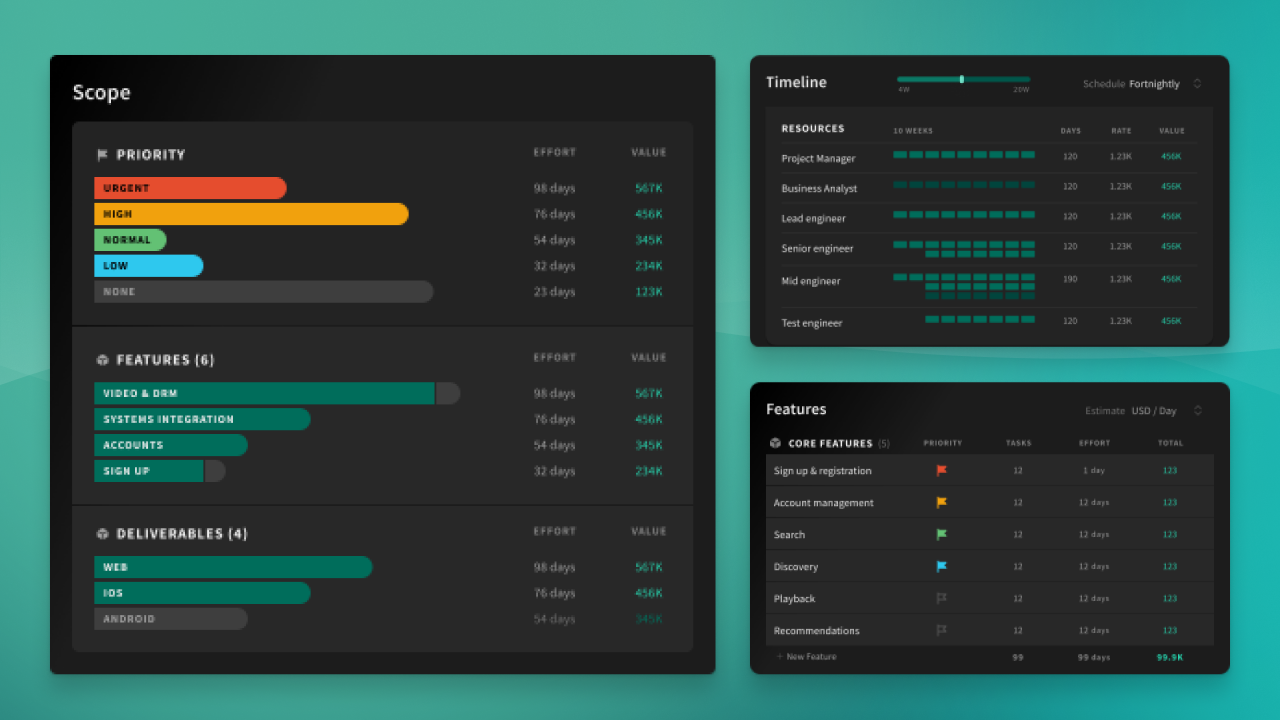1280x720 pixels.
Task: Click the cube icon beside Core Features
Action: click(775, 443)
